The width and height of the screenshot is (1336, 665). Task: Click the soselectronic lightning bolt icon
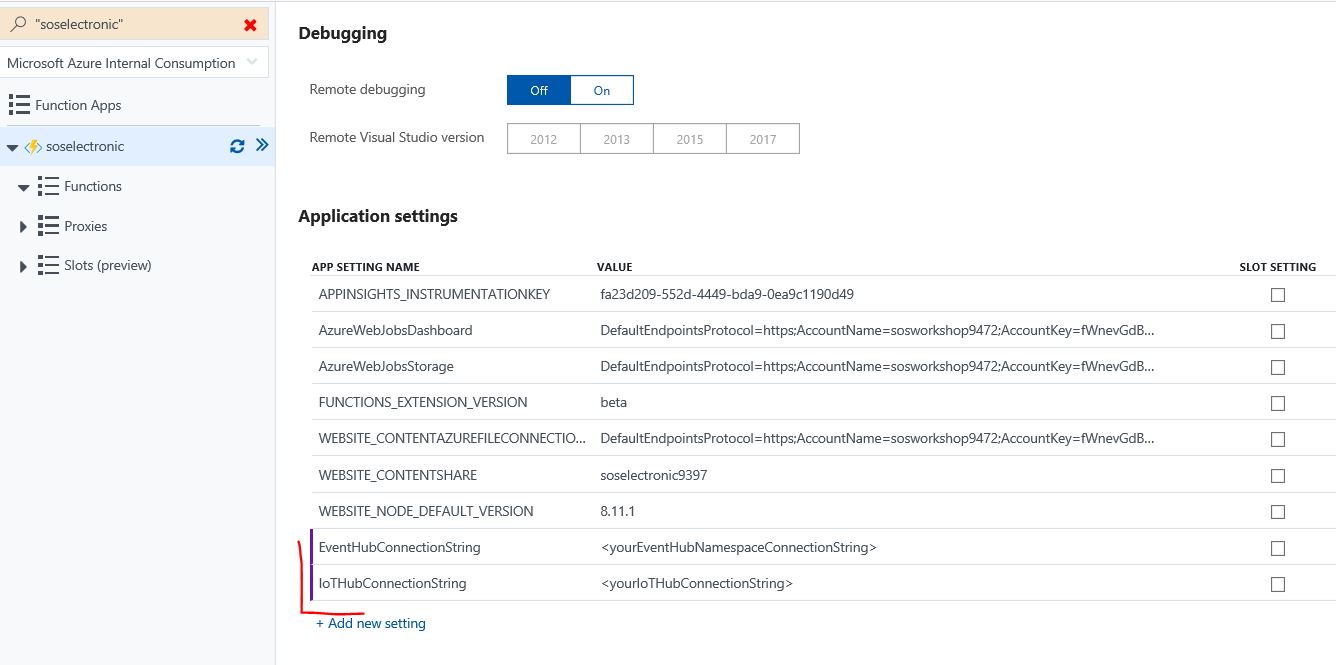click(x=33, y=146)
